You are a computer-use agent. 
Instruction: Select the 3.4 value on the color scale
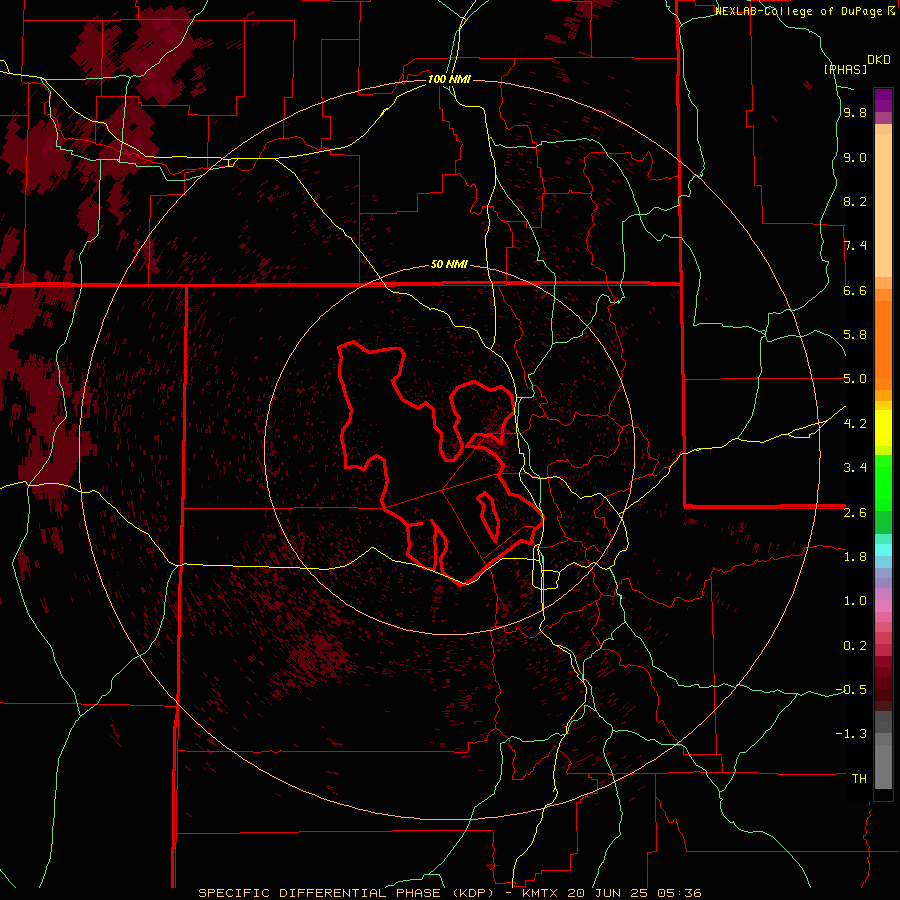(855, 467)
